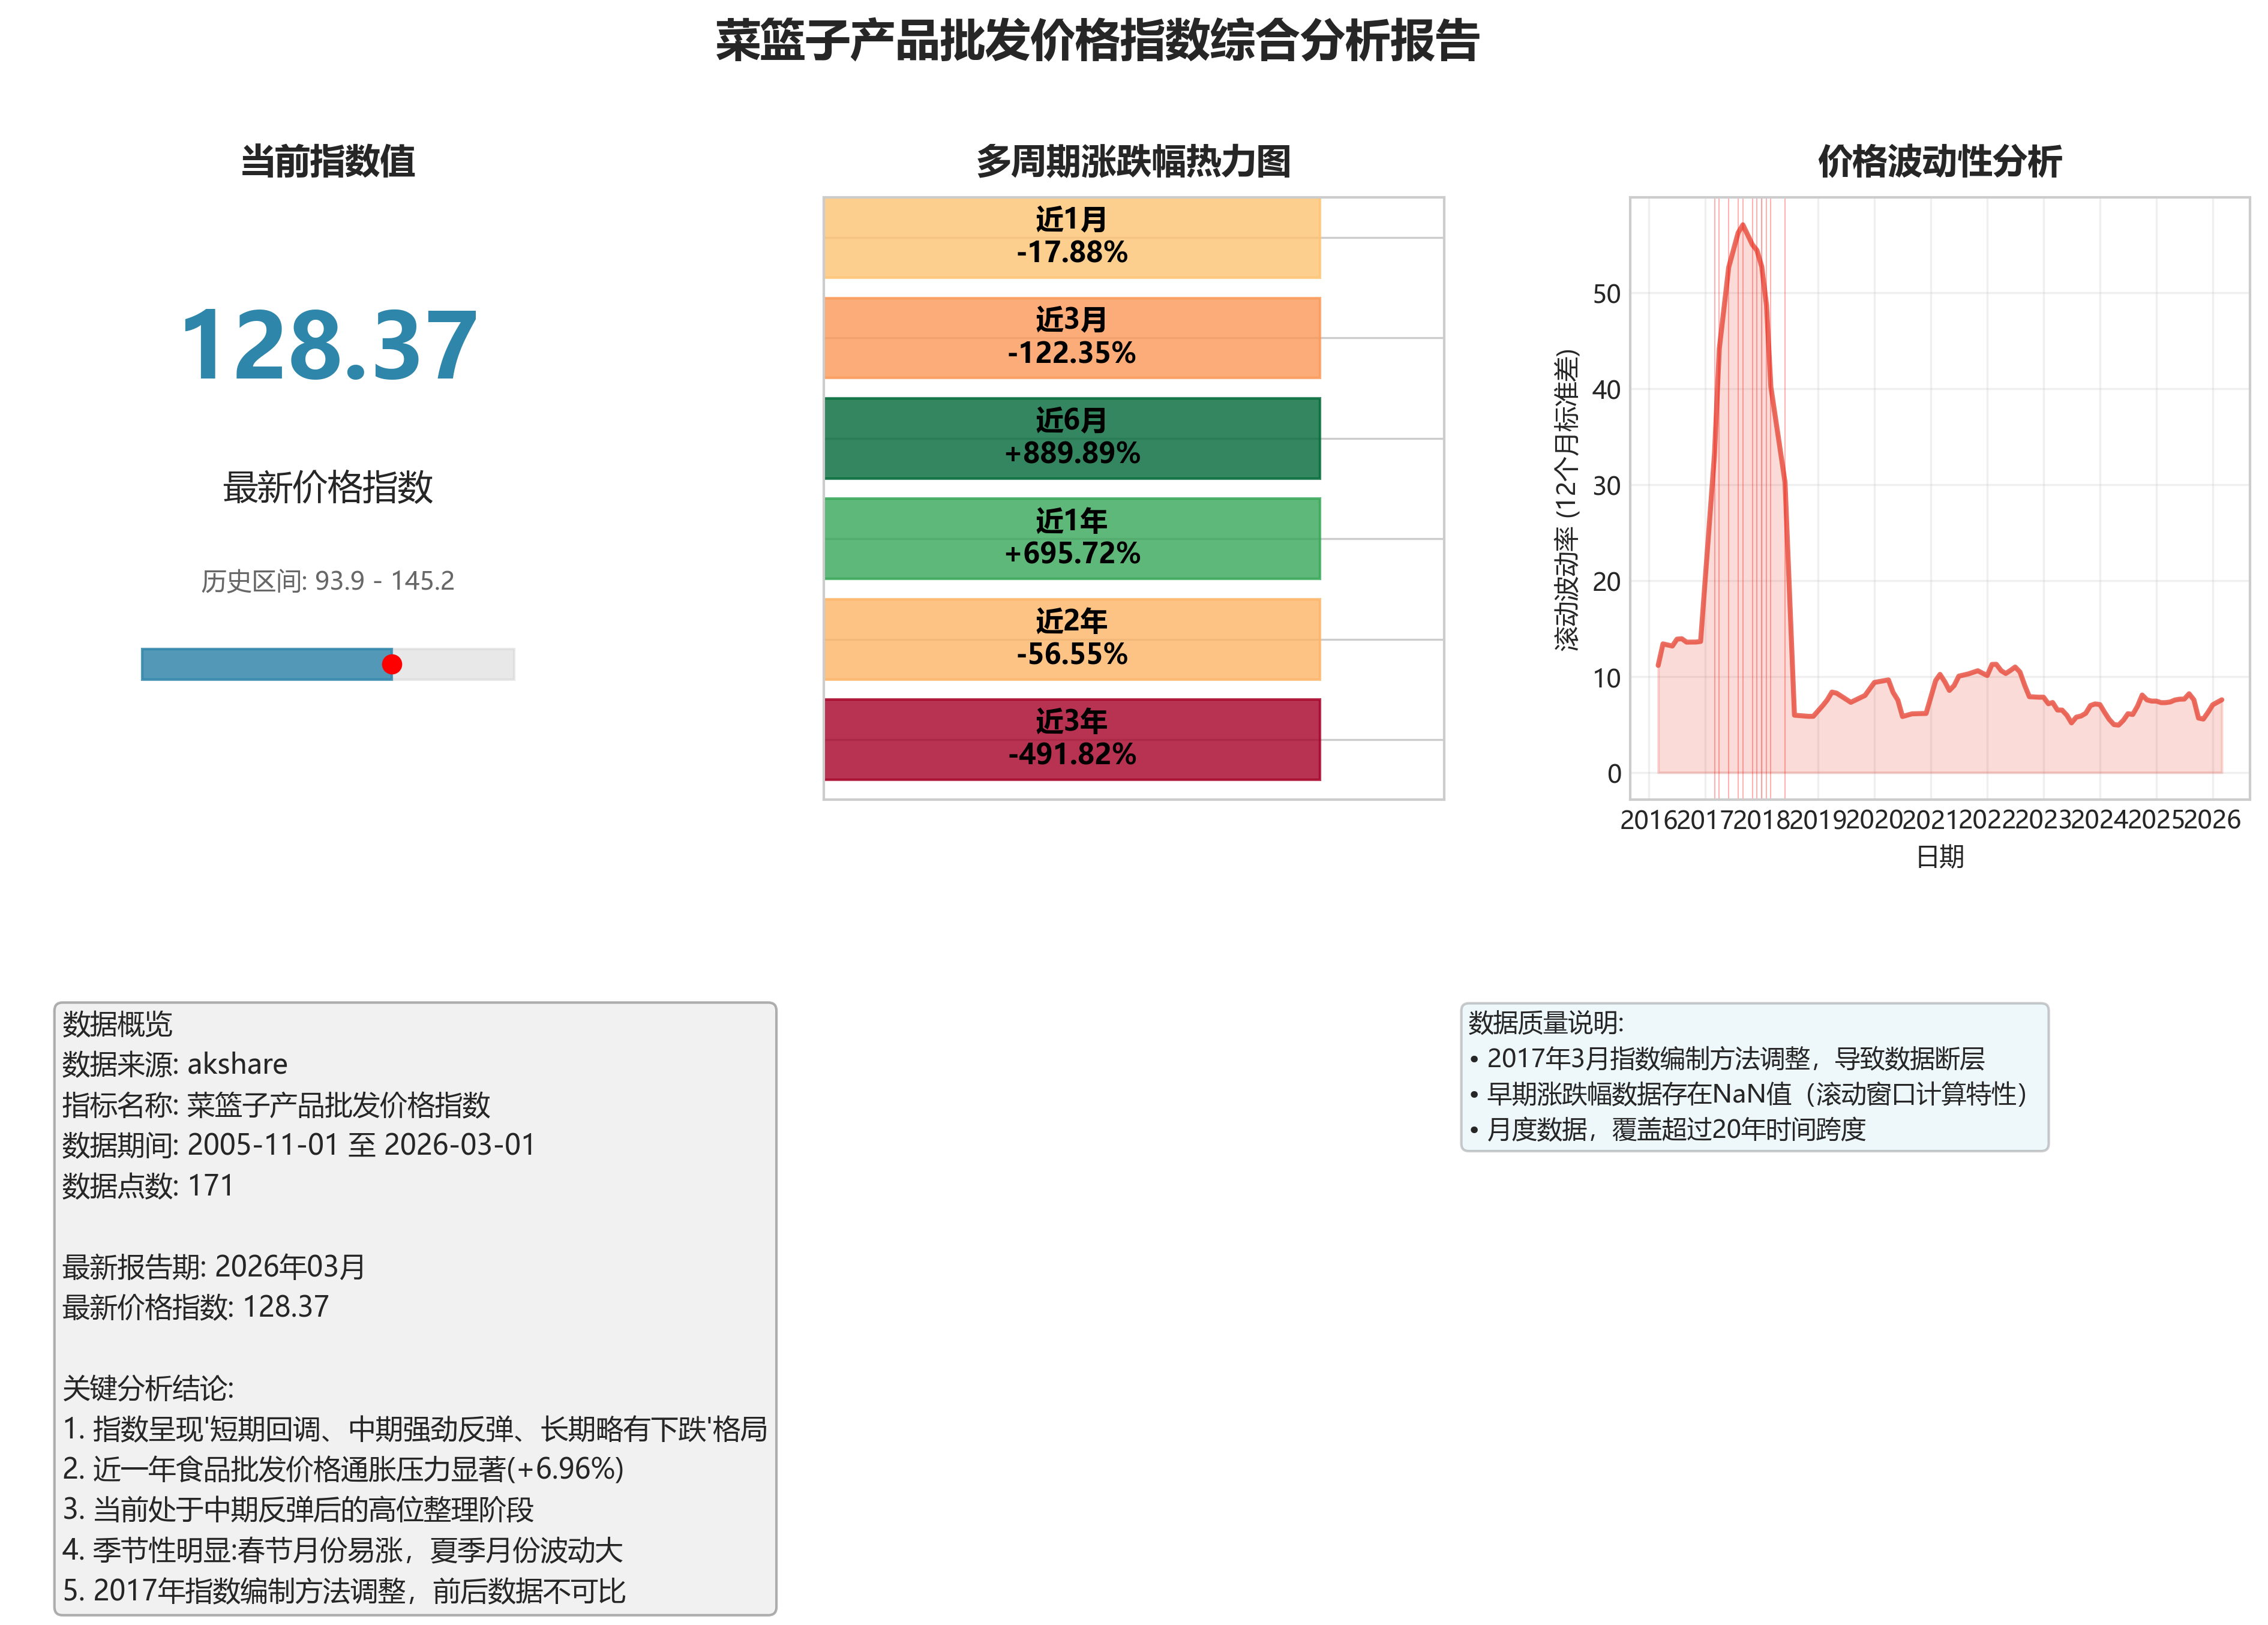Click the 最新价格指数 label under value
Screen dimensions: 2268x1625
click(328, 487)
